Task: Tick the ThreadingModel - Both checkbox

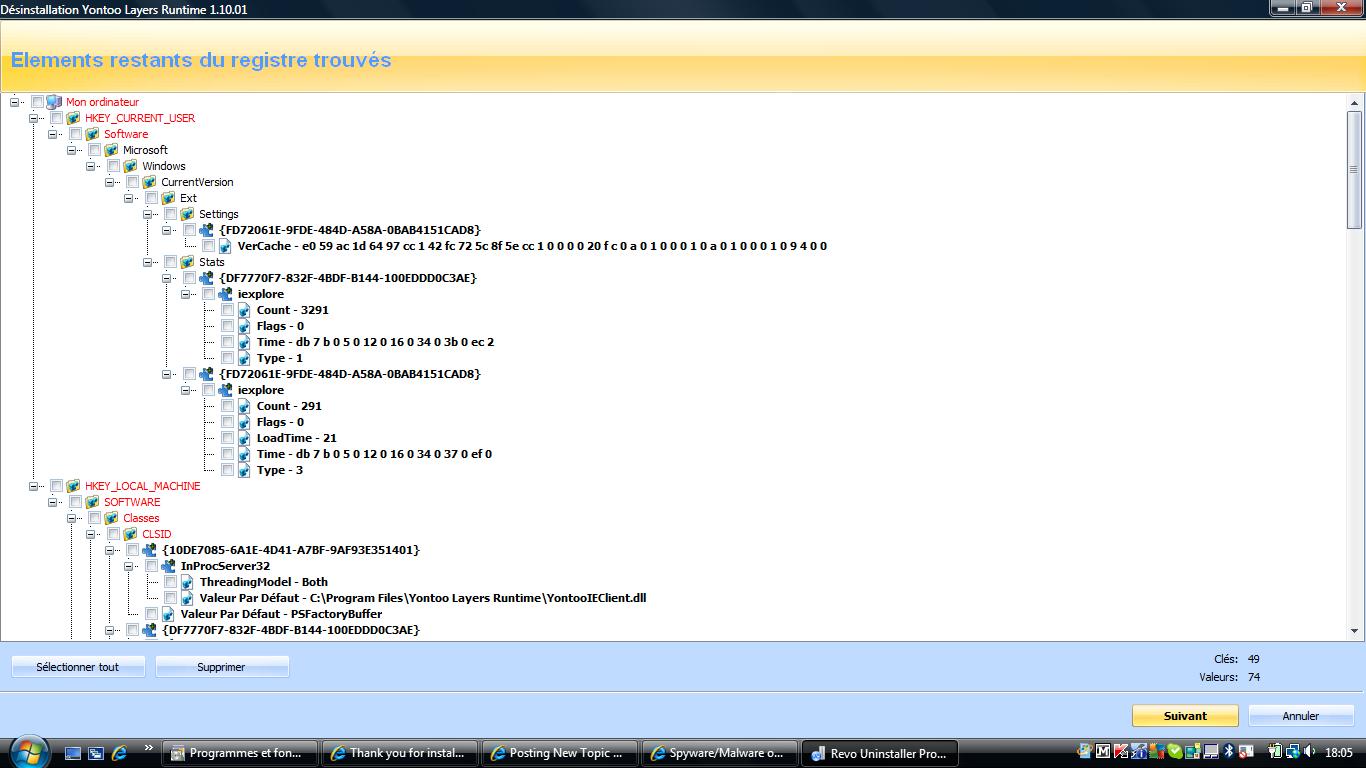Action: (x=170, y=582)
